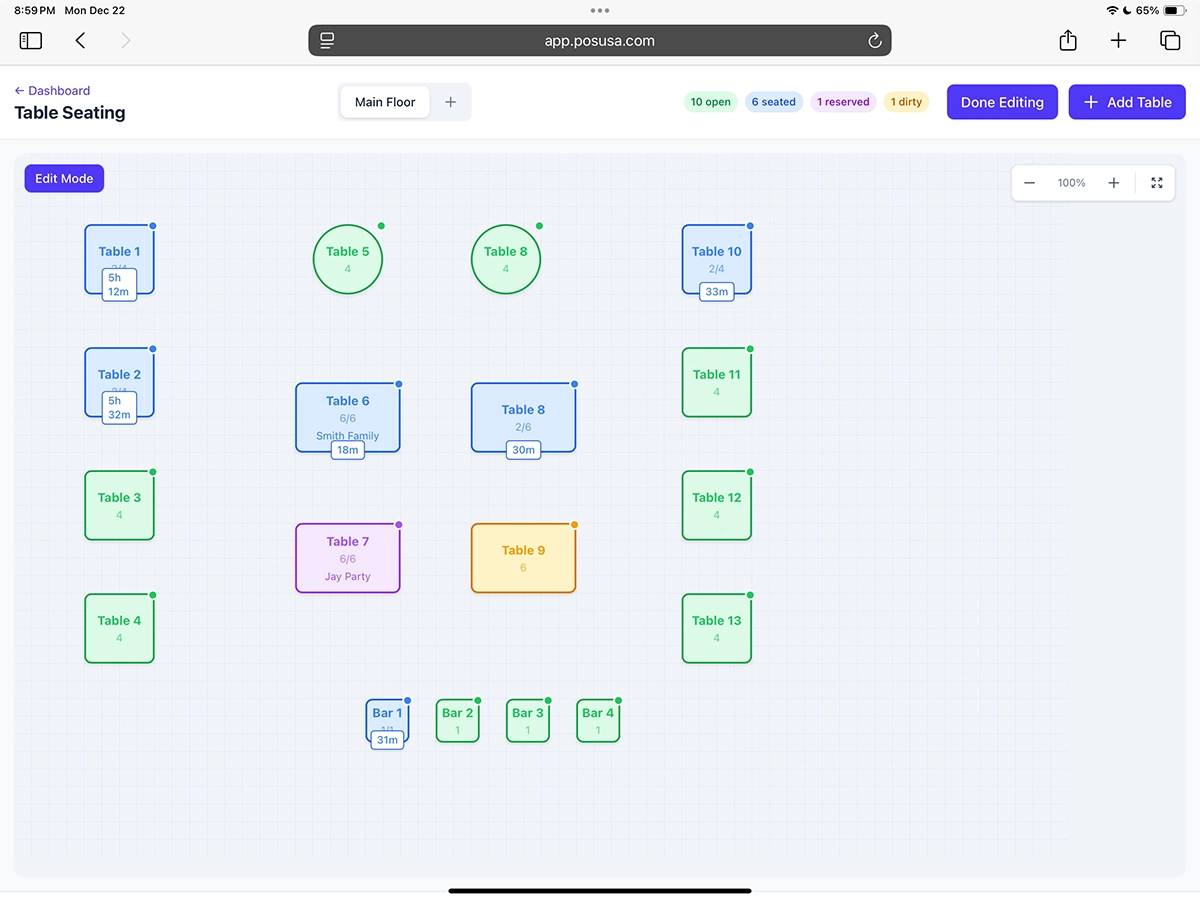1200x900 pixels.
Task: Click Done Editing button
Action: (x=1002, y=102)
